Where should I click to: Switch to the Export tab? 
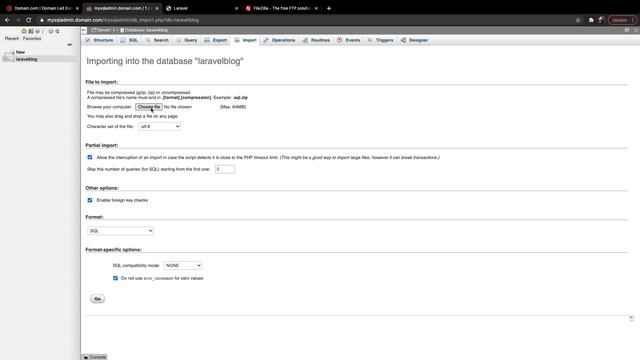click(x=216, y=40)
